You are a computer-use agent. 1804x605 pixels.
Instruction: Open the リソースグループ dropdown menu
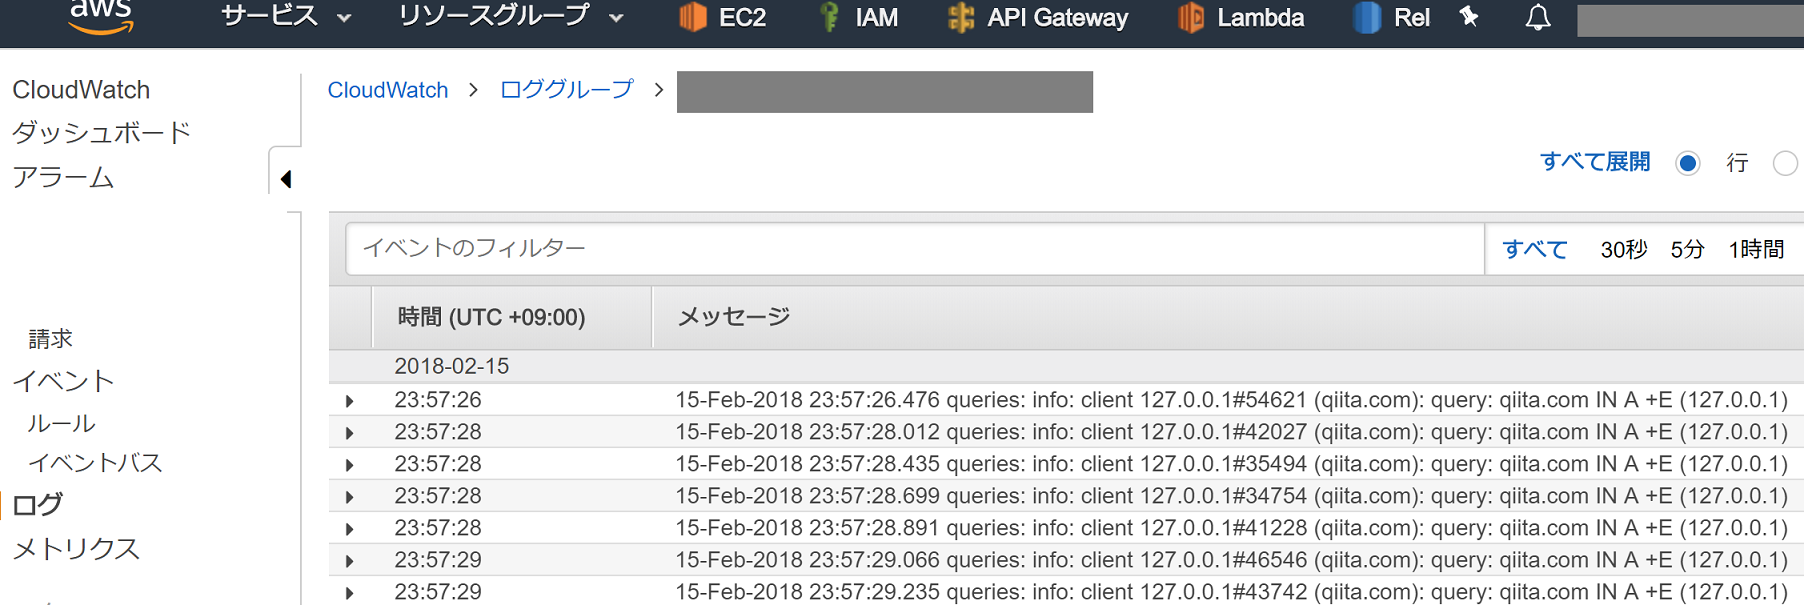511,17
